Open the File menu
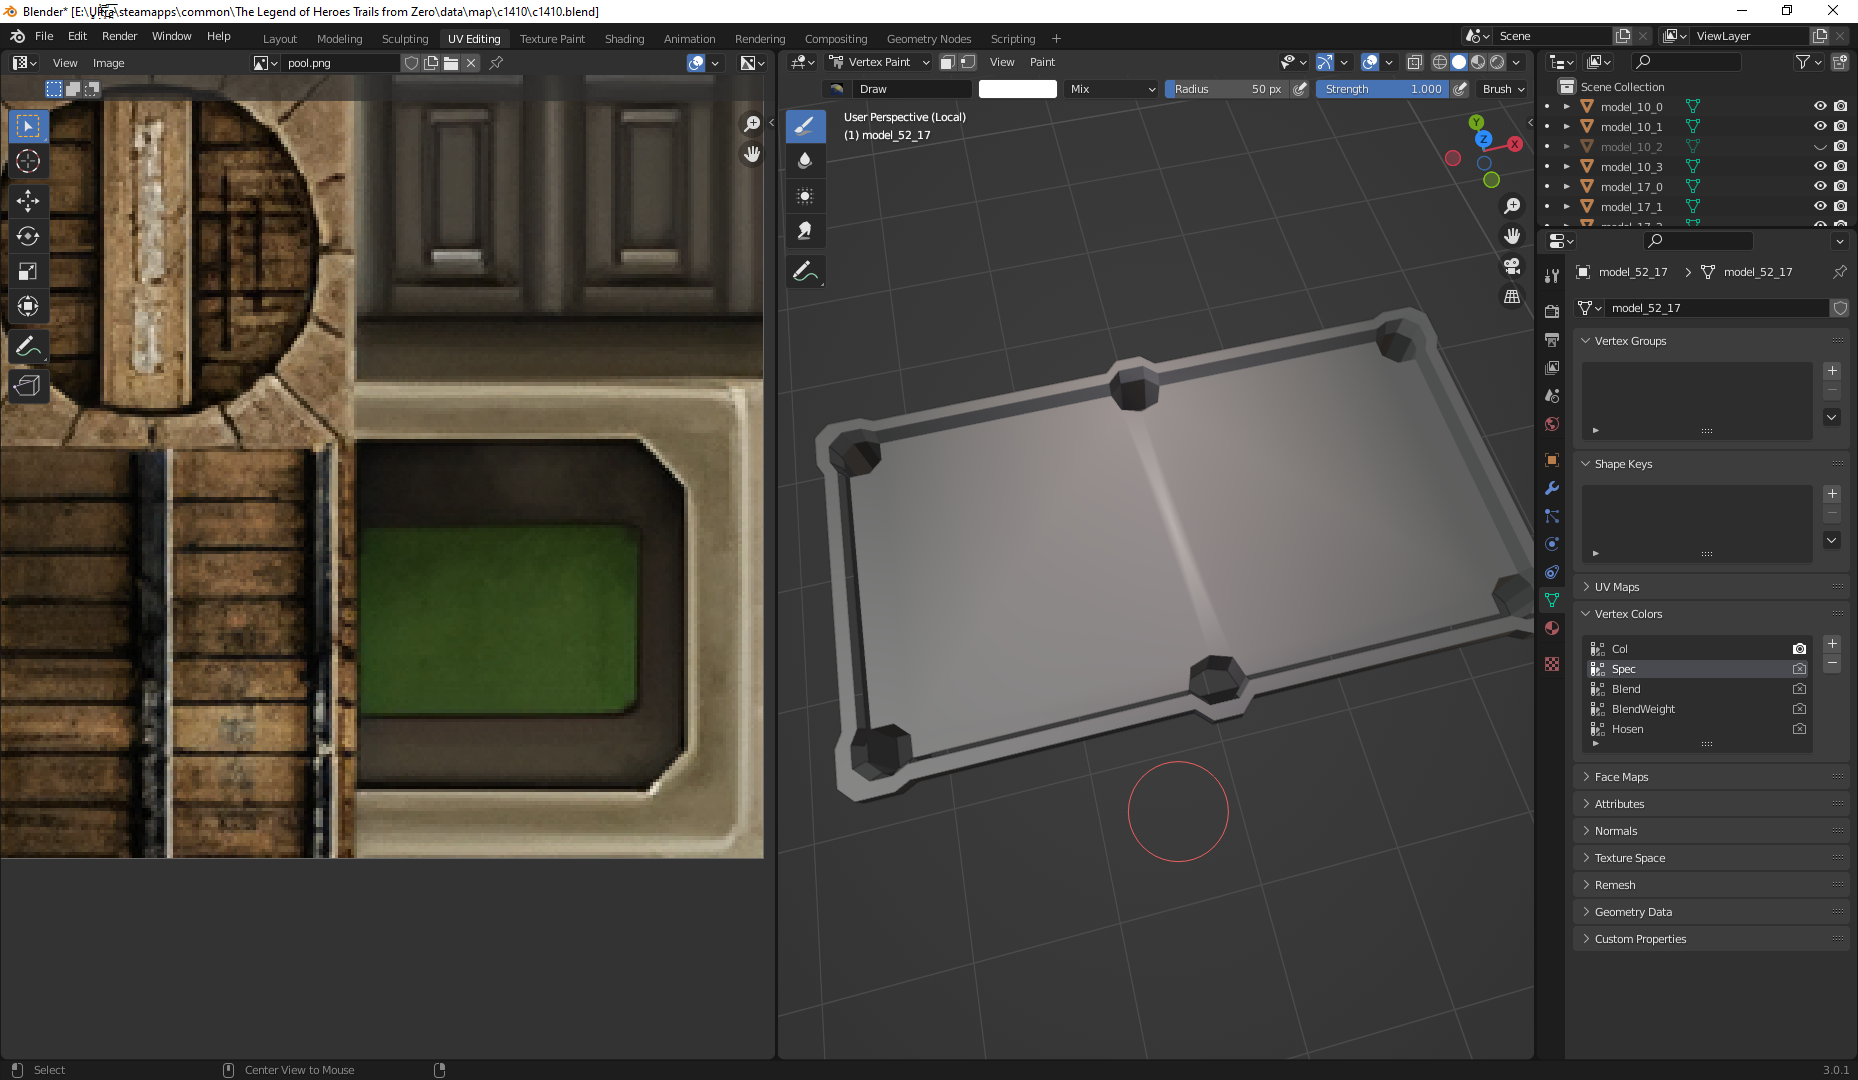Viewport: 1858px width, 1080px height. point(44,36)
